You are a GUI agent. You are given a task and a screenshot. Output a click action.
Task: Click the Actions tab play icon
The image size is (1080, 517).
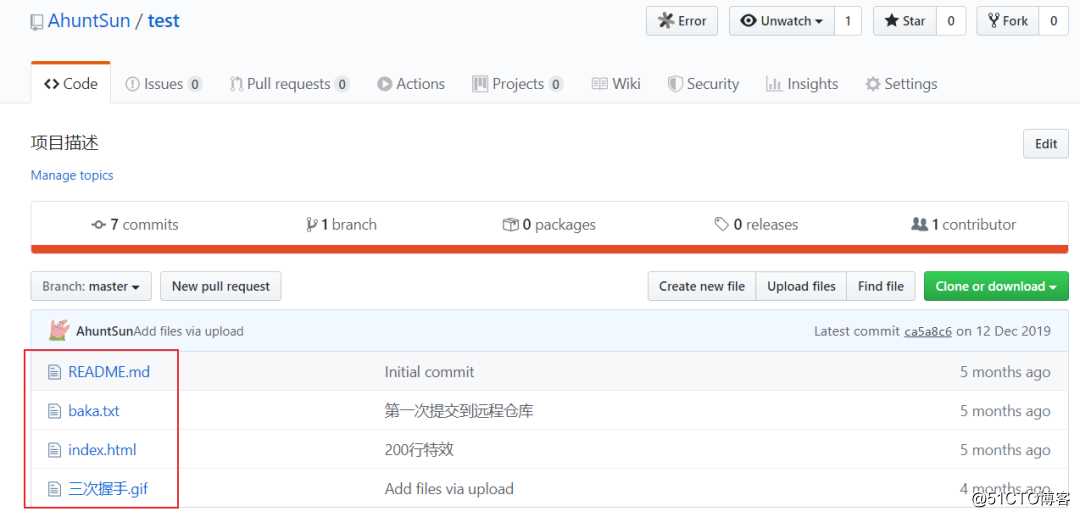click(384, 84)
